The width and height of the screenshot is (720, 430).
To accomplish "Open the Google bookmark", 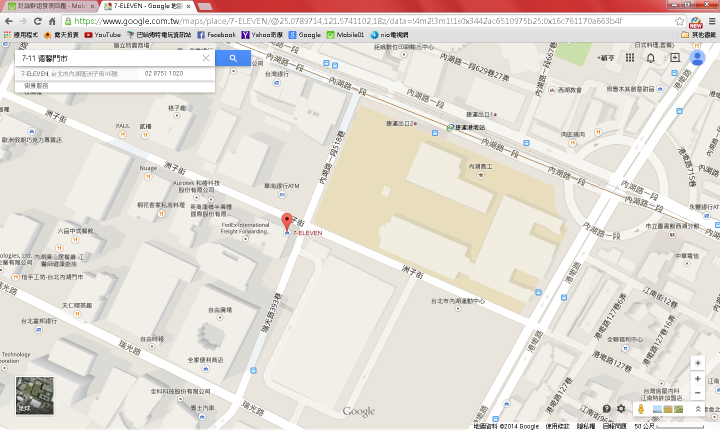I will 305,35.
